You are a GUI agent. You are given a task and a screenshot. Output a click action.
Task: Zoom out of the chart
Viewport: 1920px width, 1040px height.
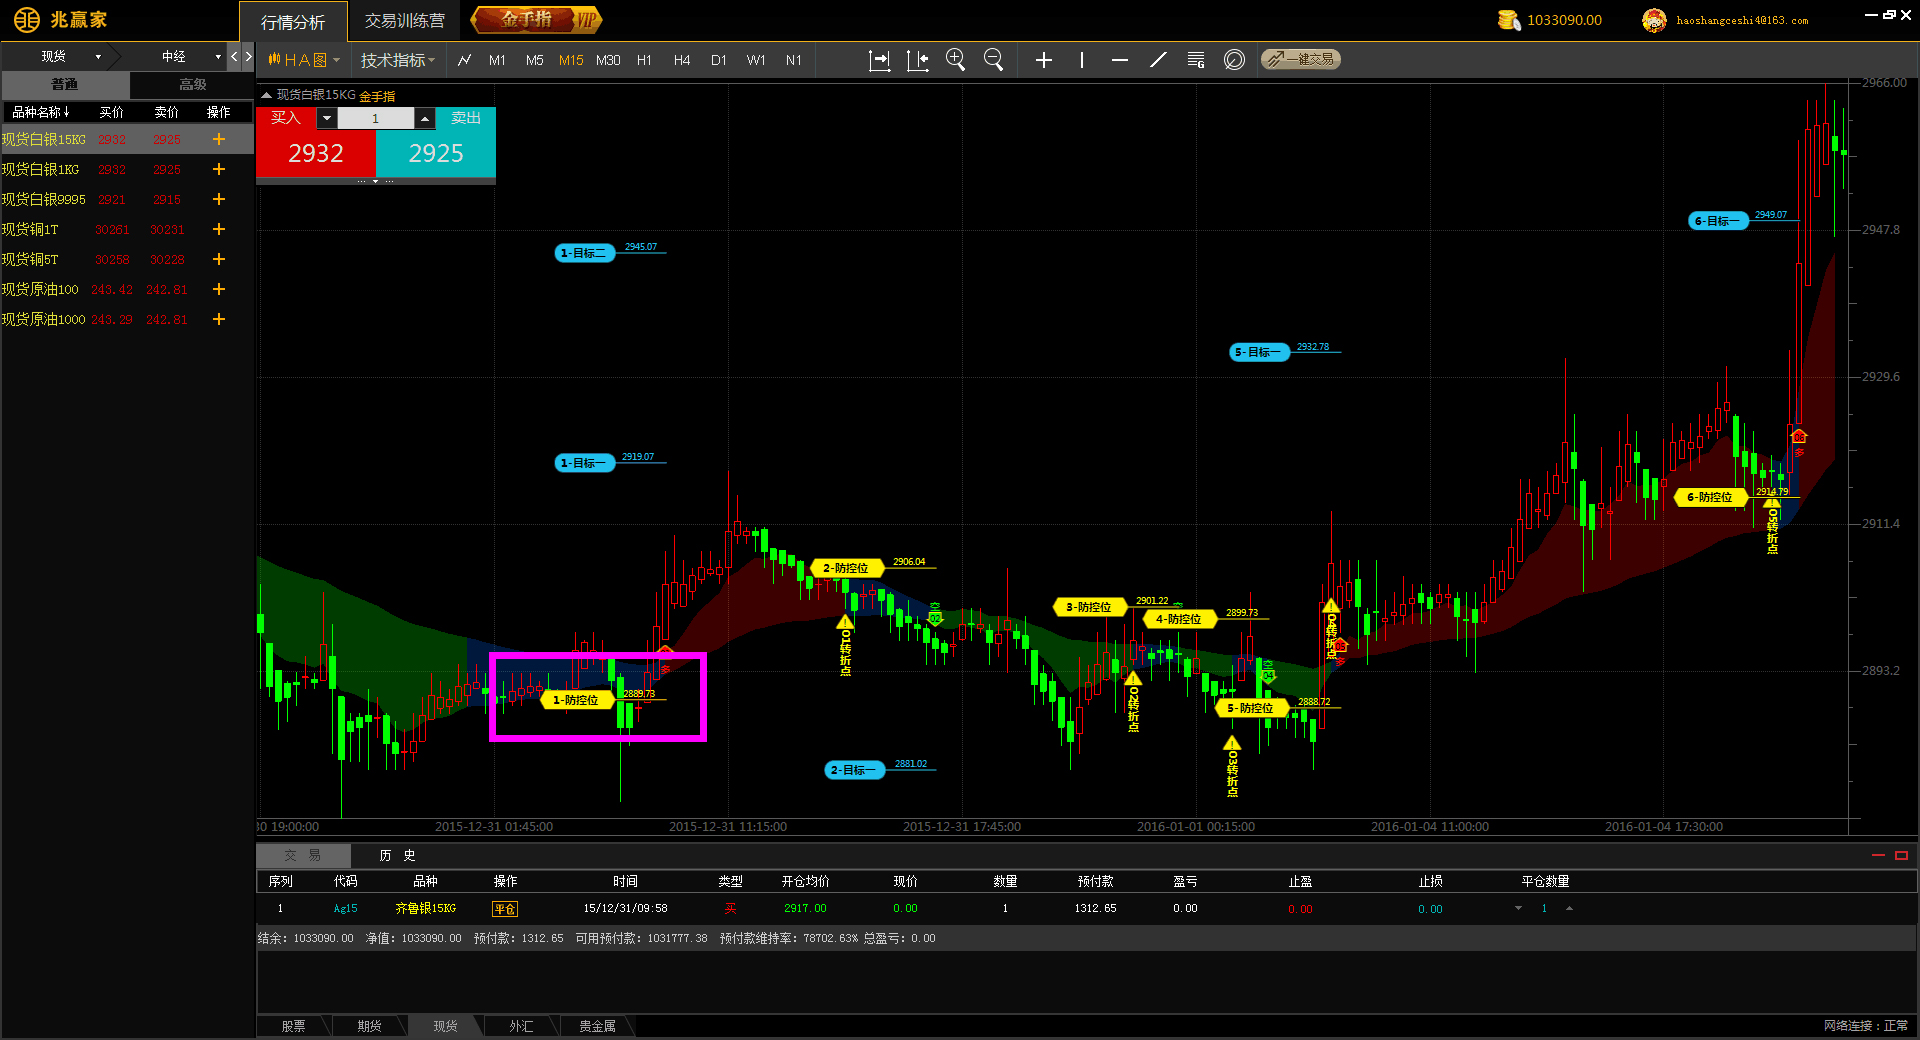993,60
